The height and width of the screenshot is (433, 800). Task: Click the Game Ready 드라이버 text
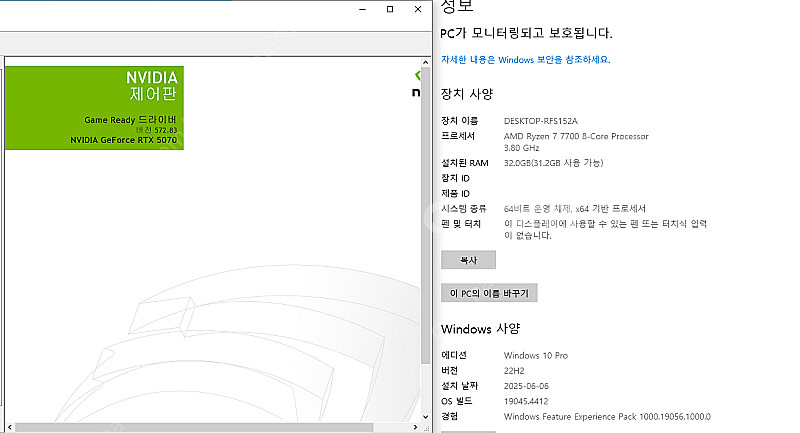130,120
